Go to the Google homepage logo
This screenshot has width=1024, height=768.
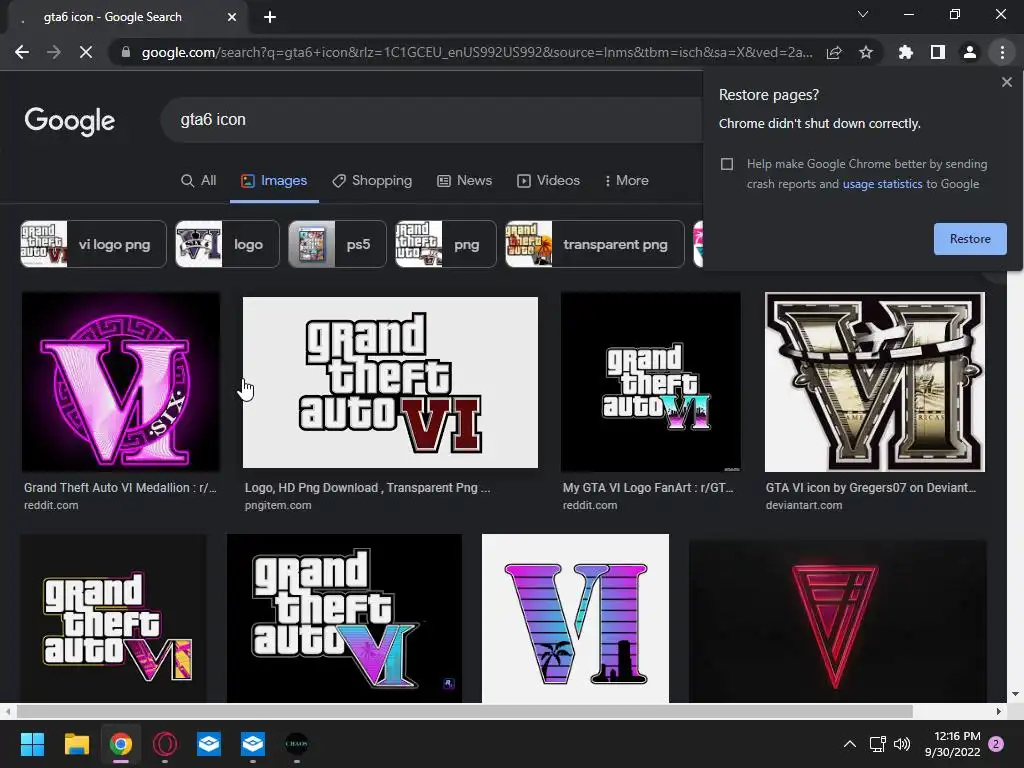pos(70,121)
